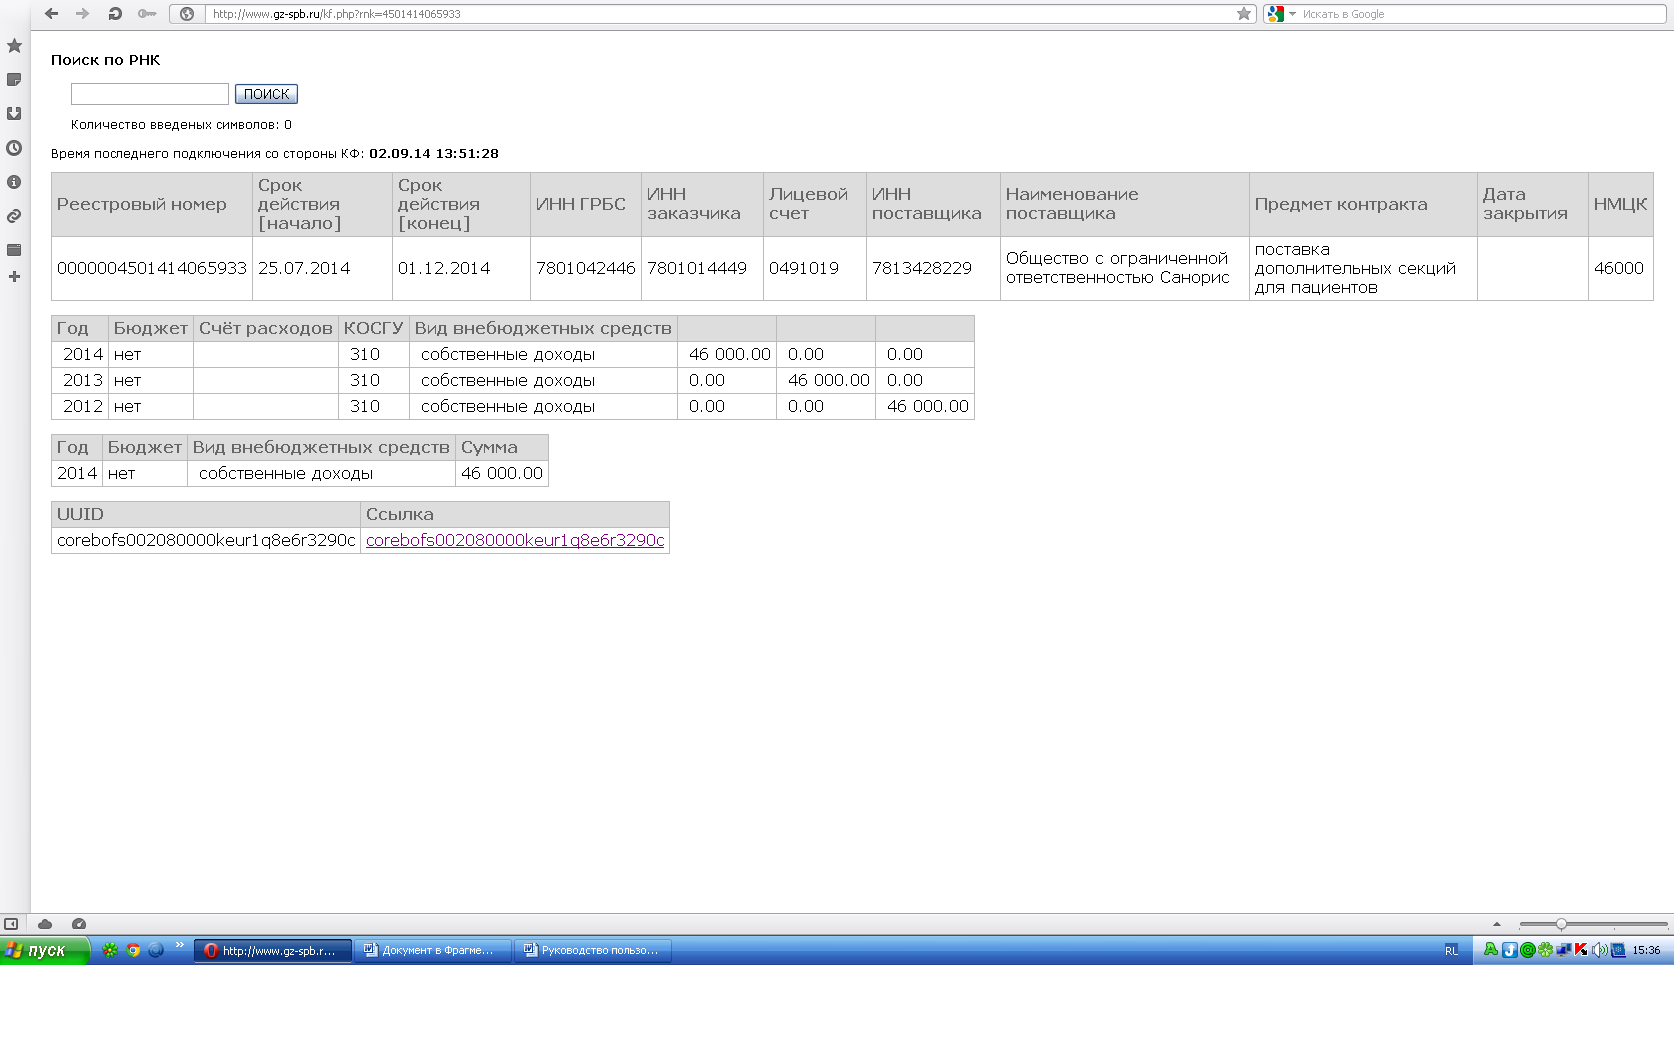Open the Bookmarks panel in the sidebar
This screenshot has height=1050, width=1680.
pos(14,46)
